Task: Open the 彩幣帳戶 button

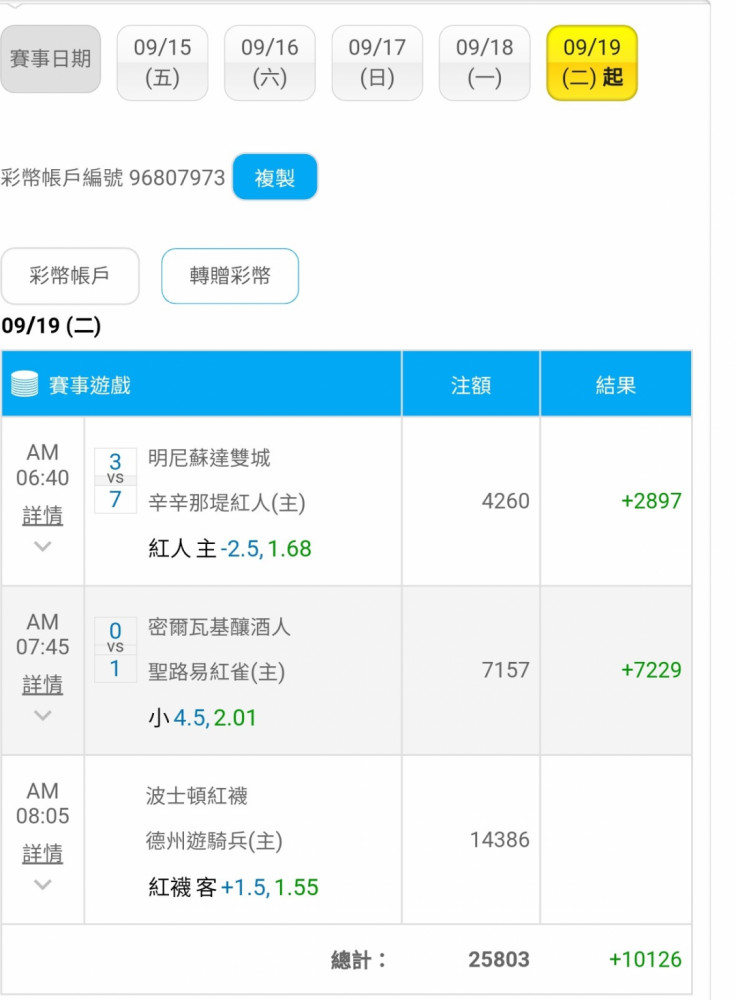Action: [x=70, y=276]
